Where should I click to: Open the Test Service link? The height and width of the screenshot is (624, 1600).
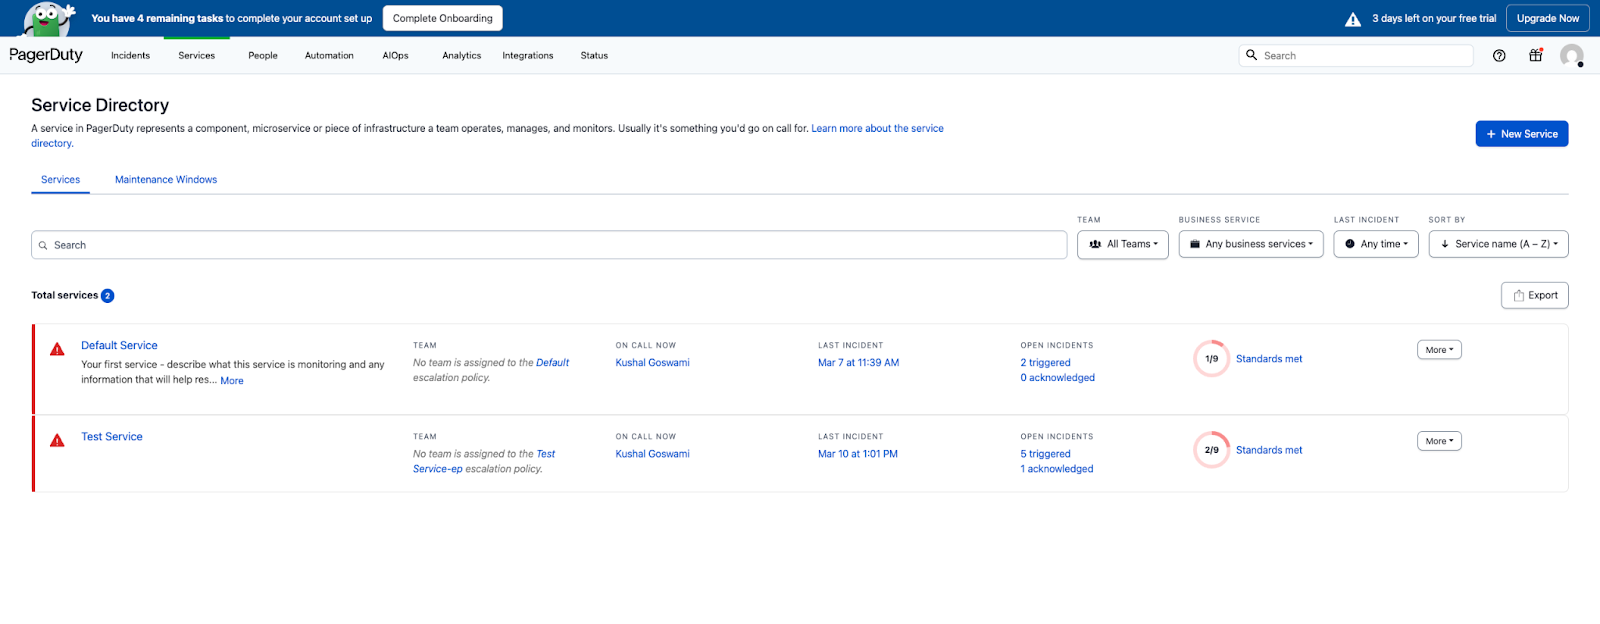(x=112, y=437)
